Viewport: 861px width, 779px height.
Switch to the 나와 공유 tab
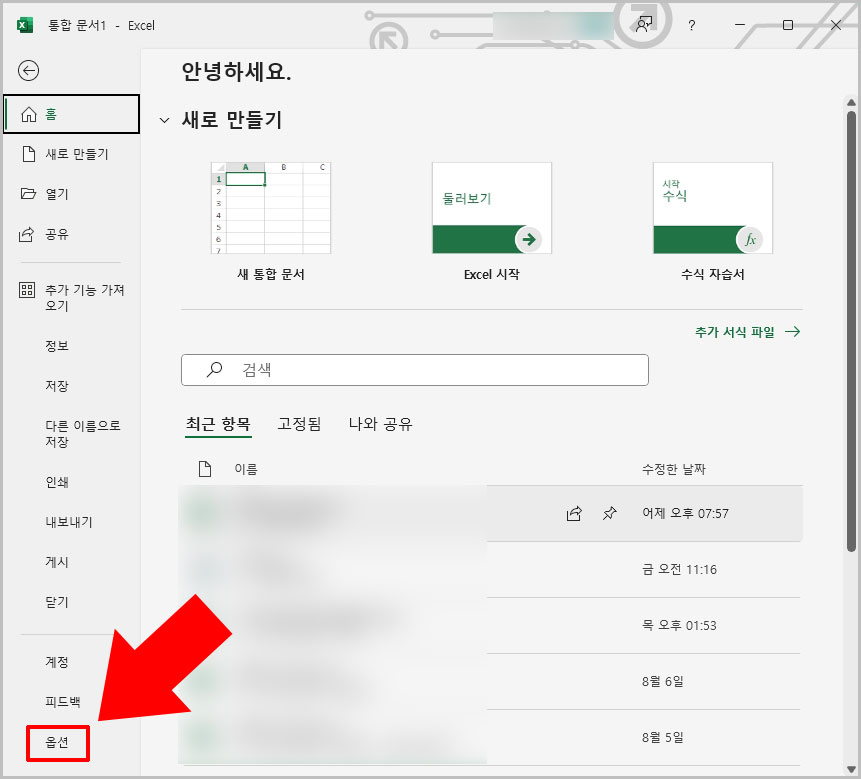381,424
